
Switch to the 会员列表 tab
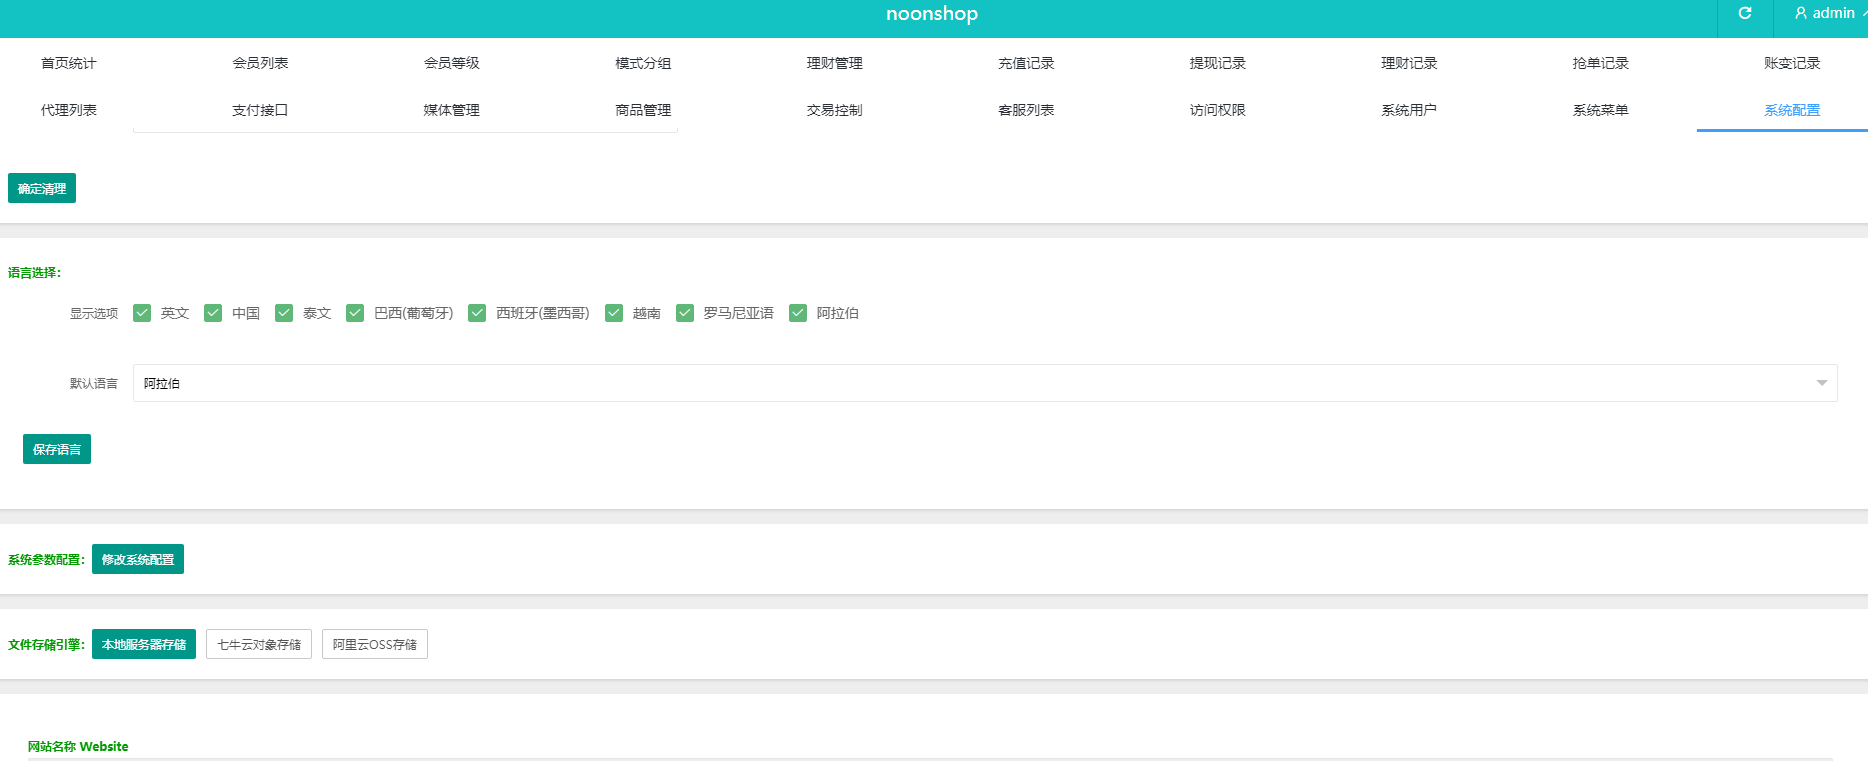point(260,63)
